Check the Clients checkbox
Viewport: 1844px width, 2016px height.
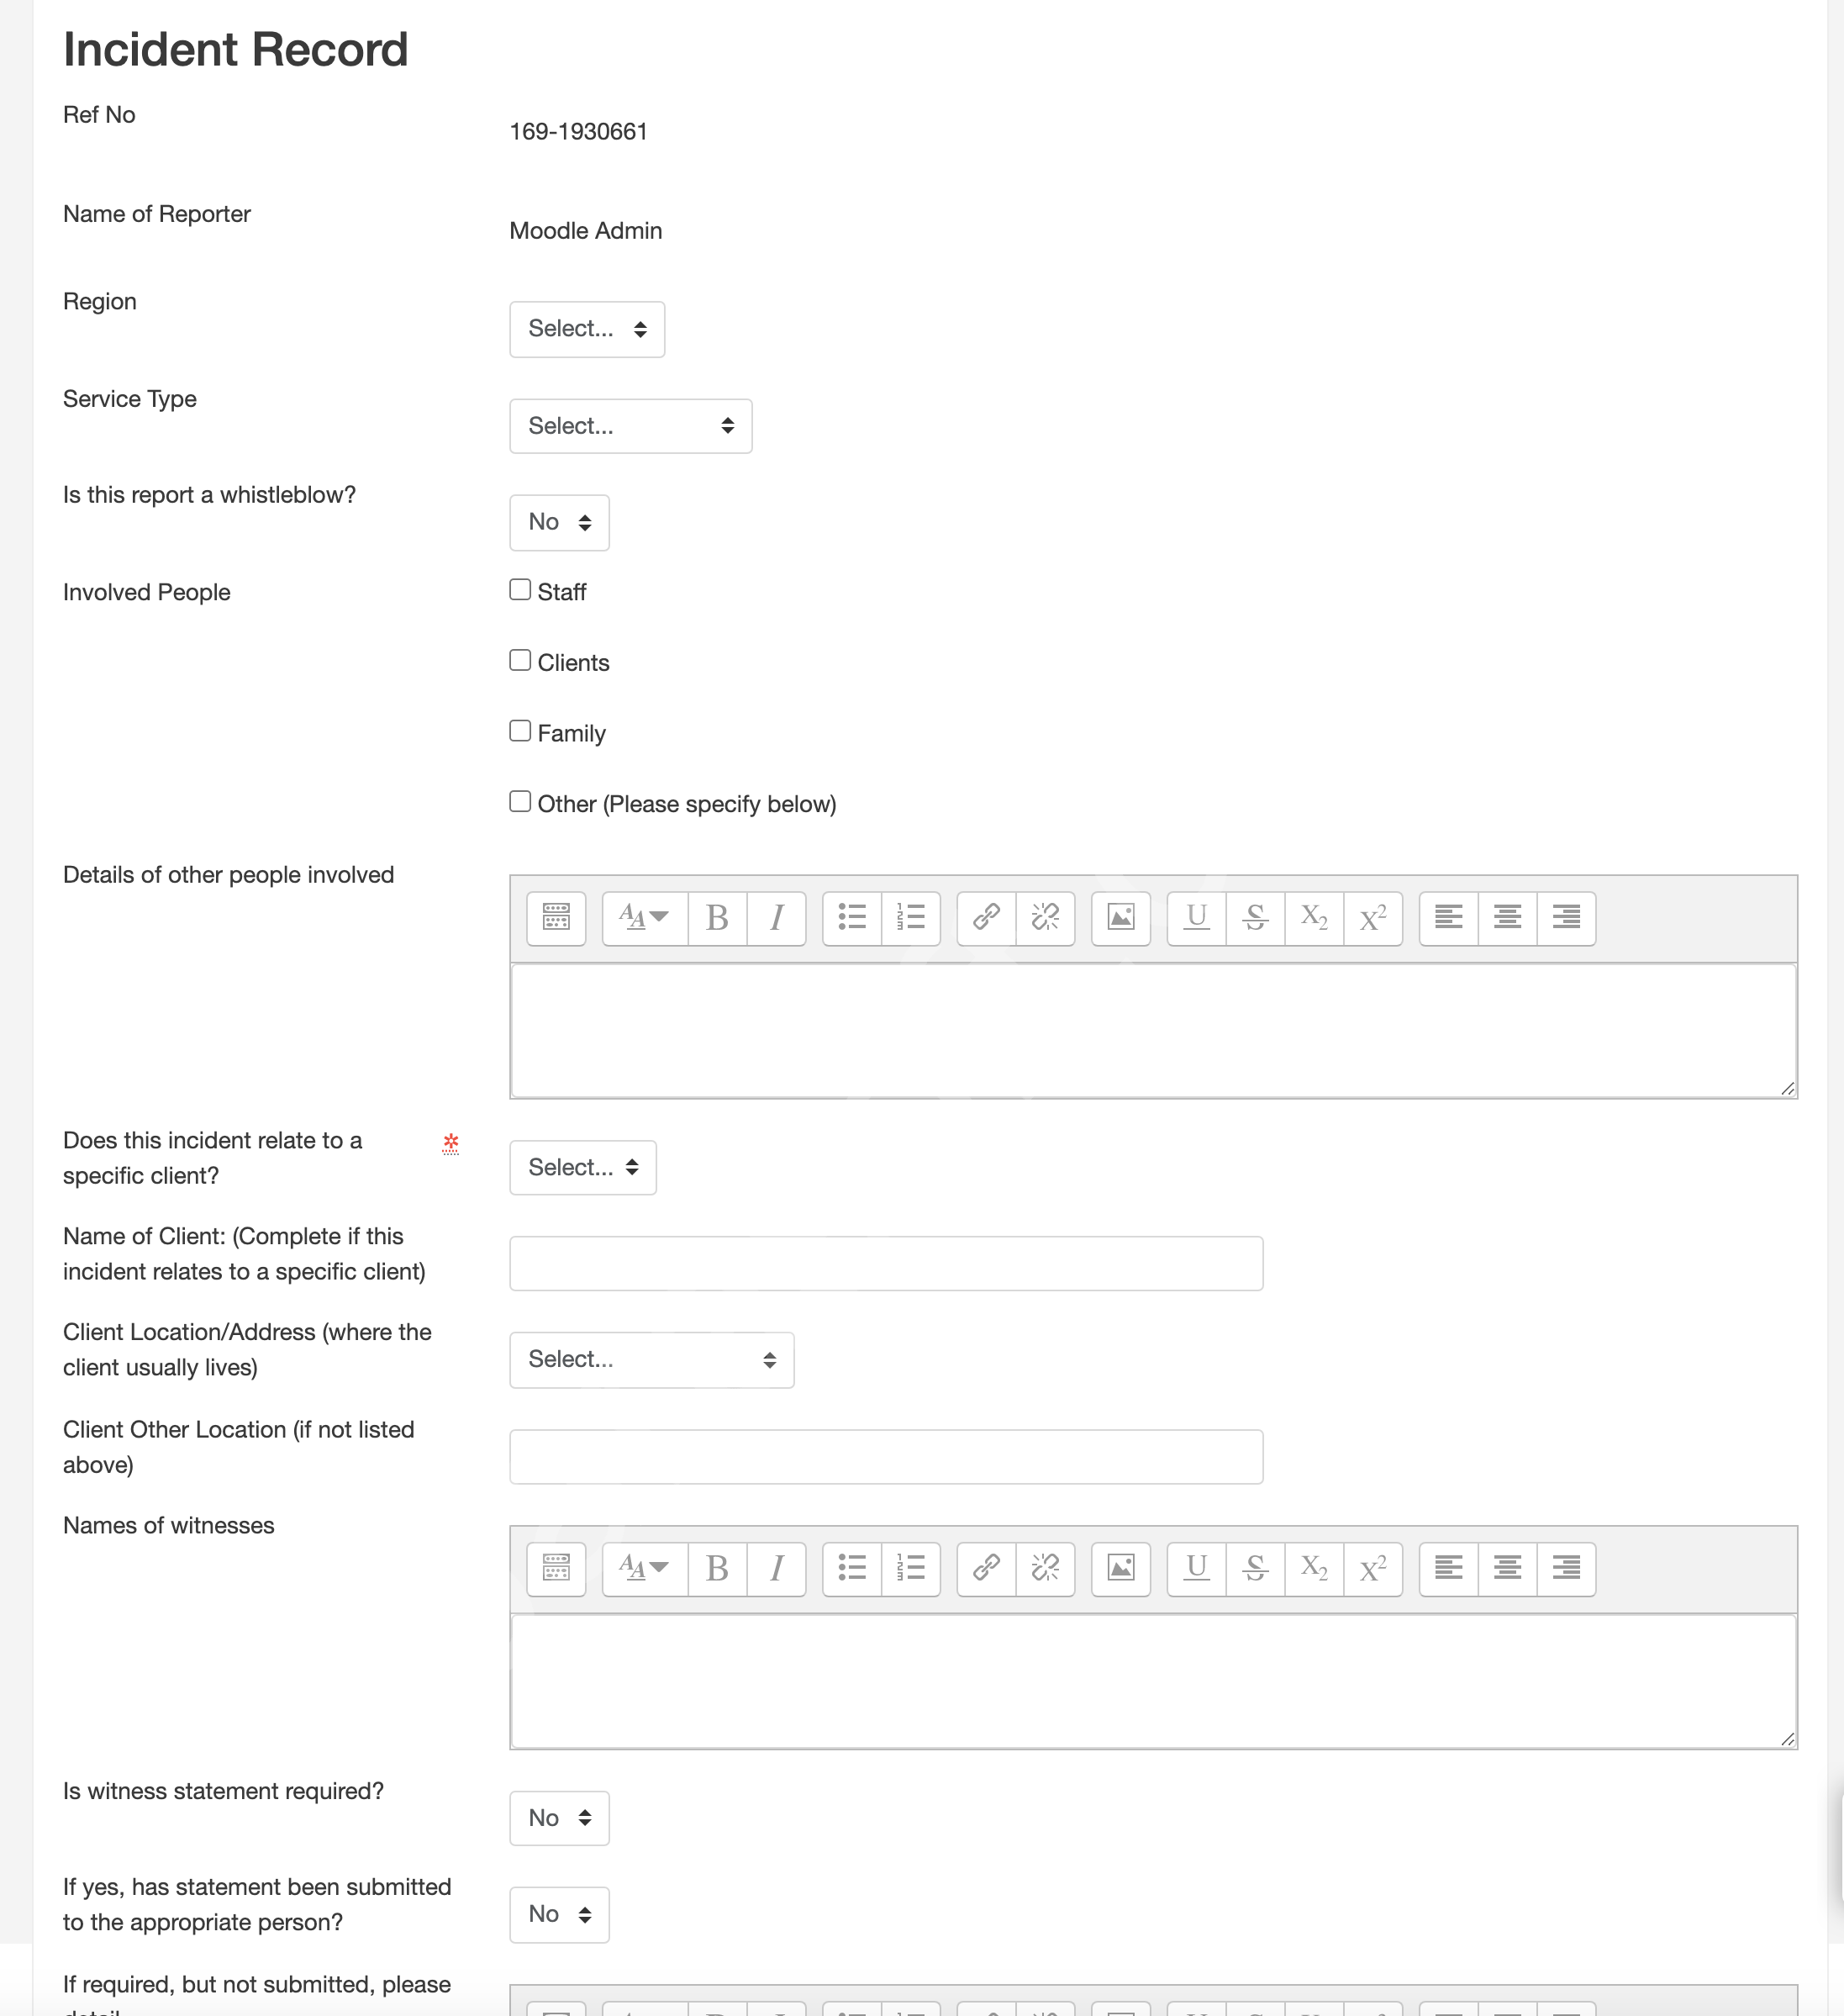[520, 660]
